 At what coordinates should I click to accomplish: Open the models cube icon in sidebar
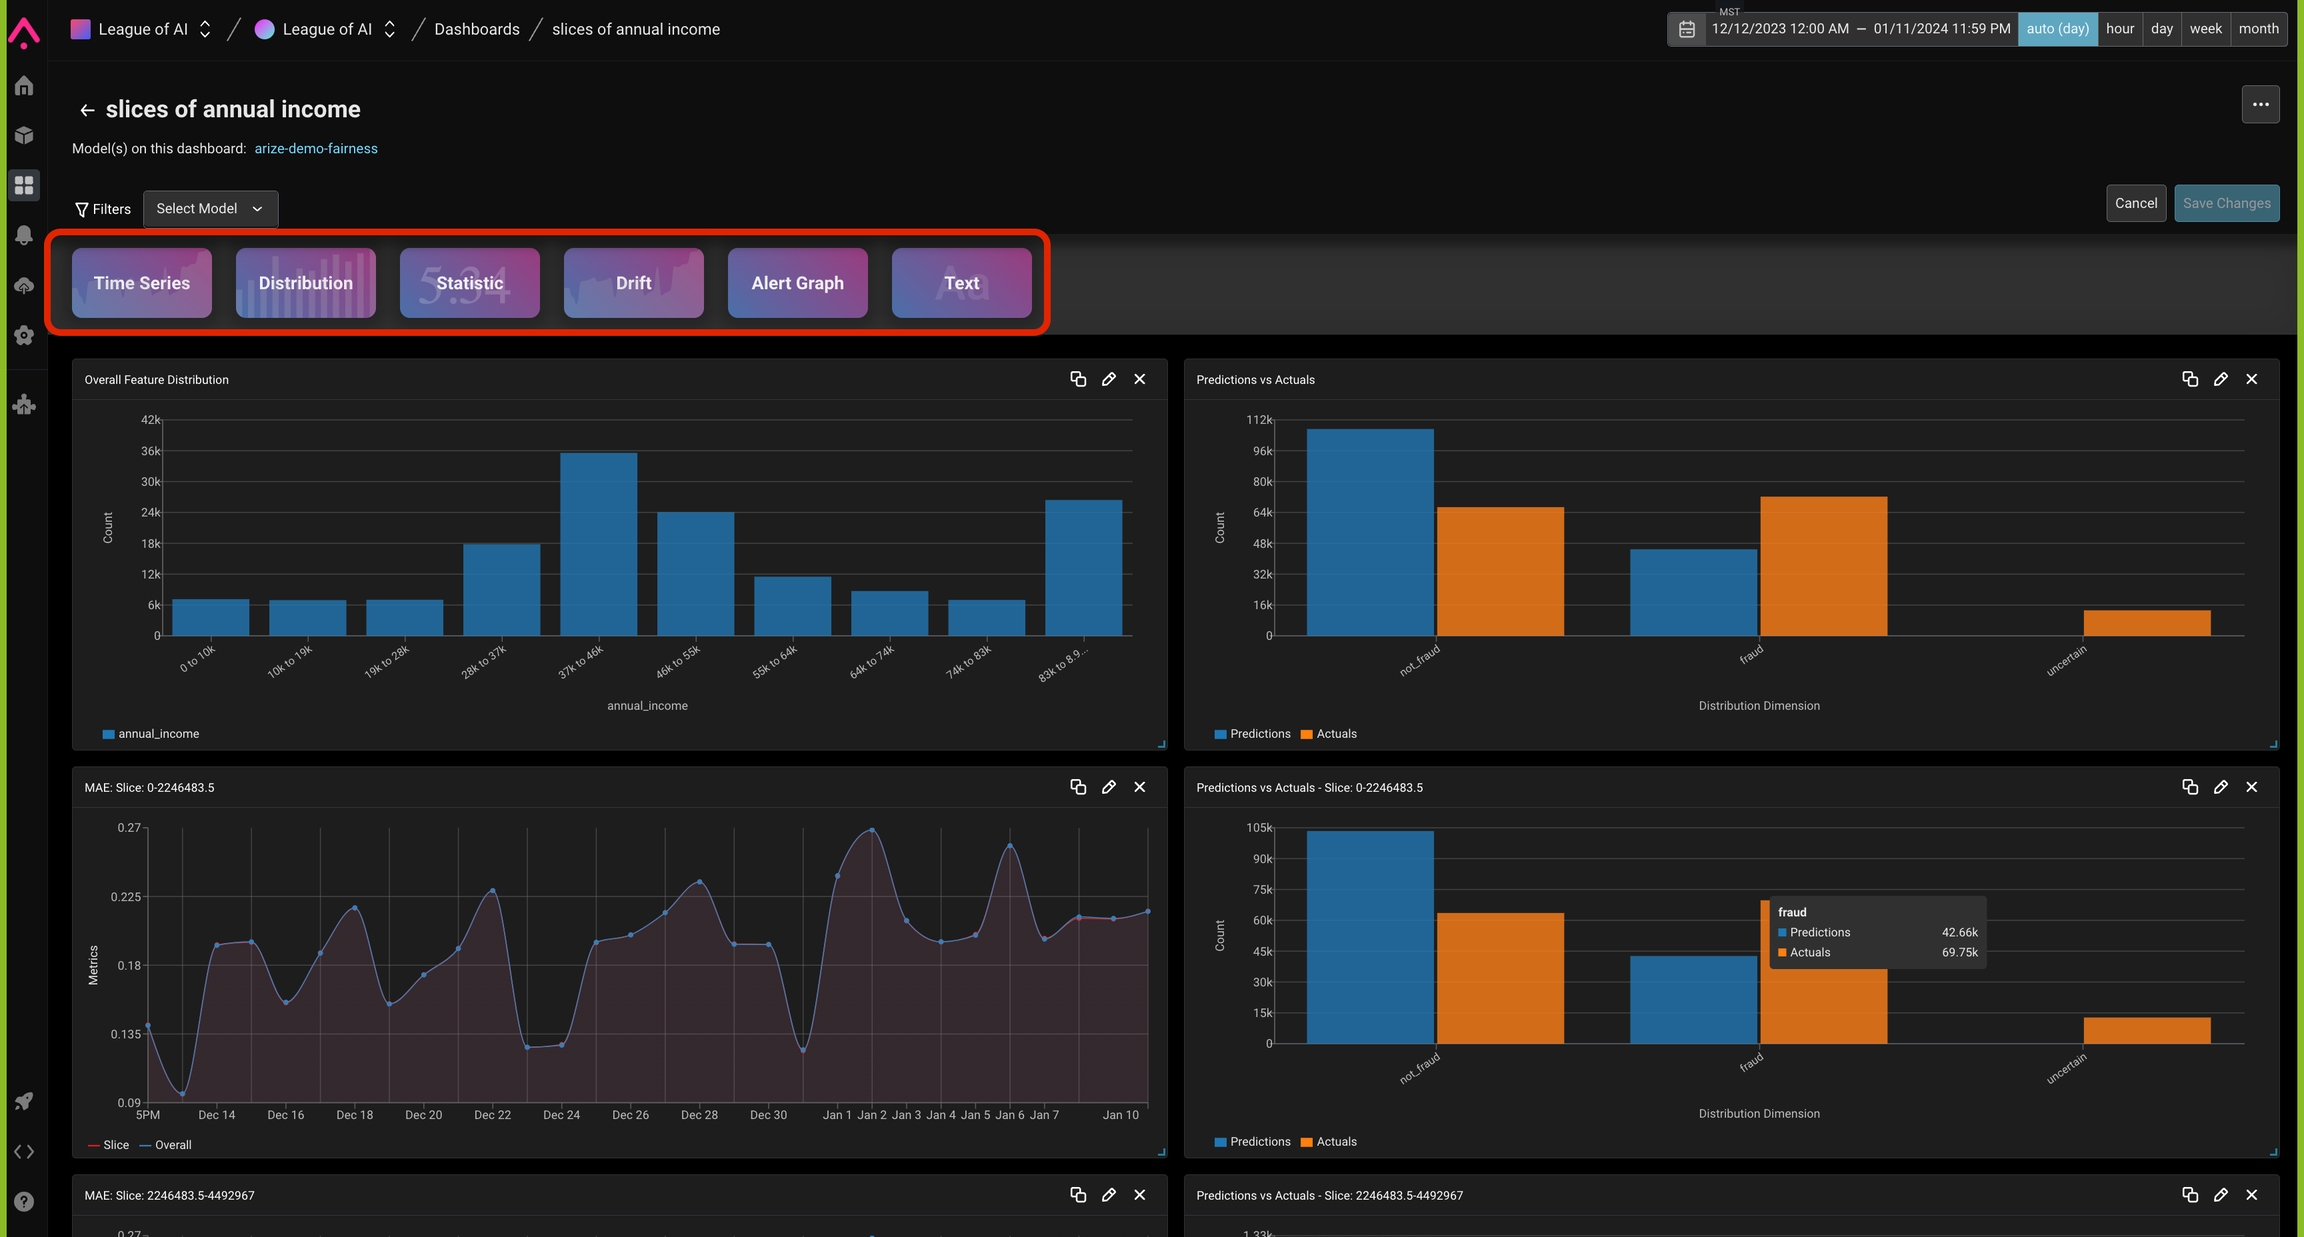pyautogui.click(x=24, y=135)
